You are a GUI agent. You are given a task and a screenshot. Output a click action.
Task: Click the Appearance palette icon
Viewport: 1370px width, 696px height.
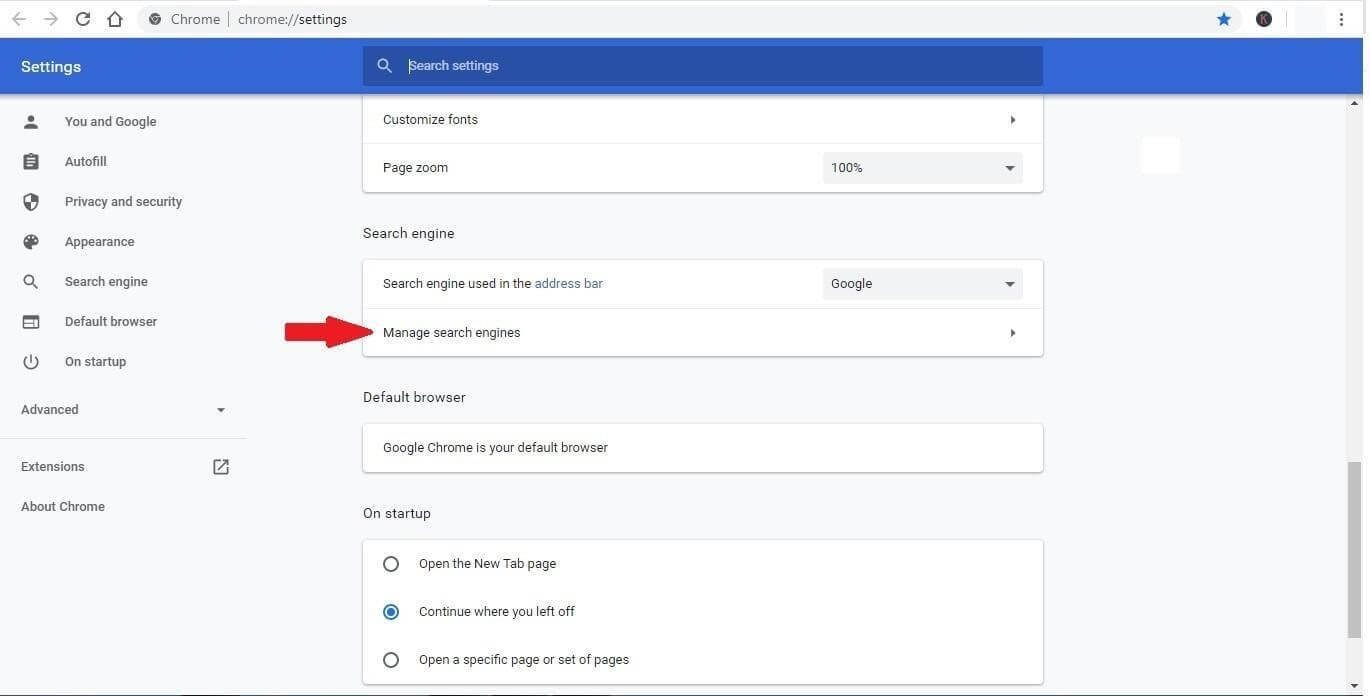(x=31, y=241)
